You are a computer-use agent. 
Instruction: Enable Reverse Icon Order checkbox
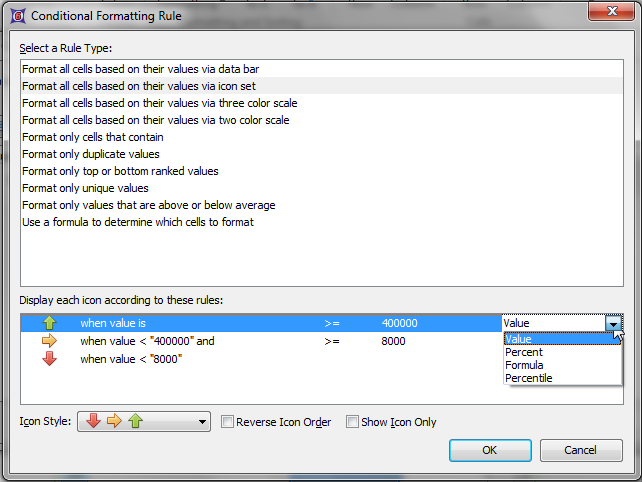point(228,422)
